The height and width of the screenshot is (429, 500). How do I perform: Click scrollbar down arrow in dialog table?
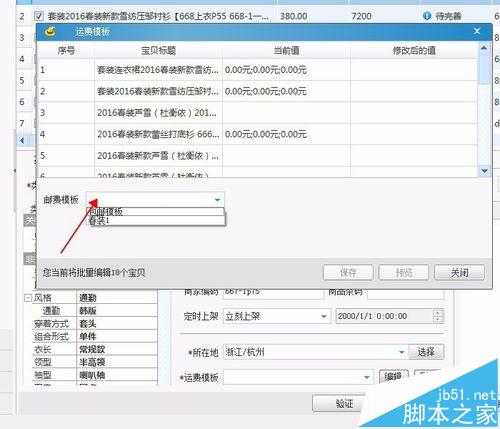pyautogui.click(x=484, y=171)
